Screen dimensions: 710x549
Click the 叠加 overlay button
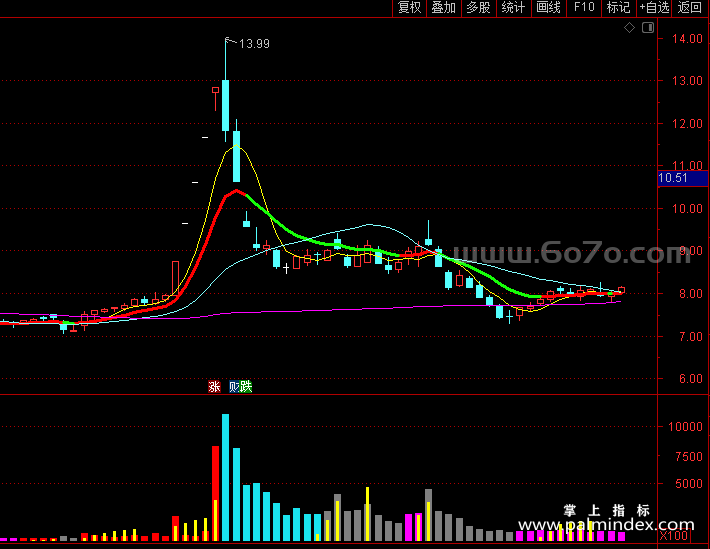pos(444,8)
